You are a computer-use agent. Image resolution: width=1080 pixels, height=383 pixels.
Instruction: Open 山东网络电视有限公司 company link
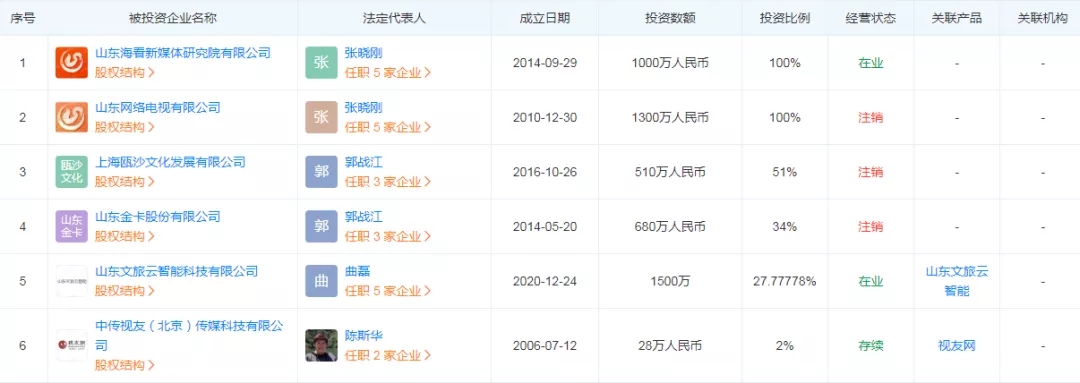tap(158, 107)
